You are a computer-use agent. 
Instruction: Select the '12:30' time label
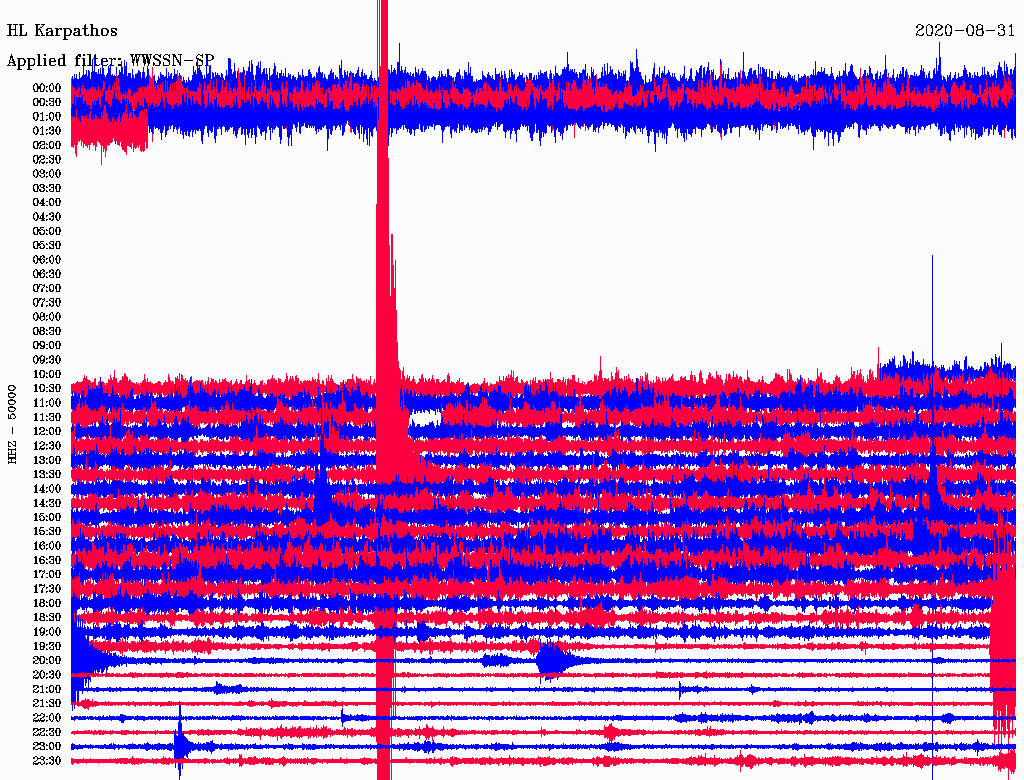point(47,446)
